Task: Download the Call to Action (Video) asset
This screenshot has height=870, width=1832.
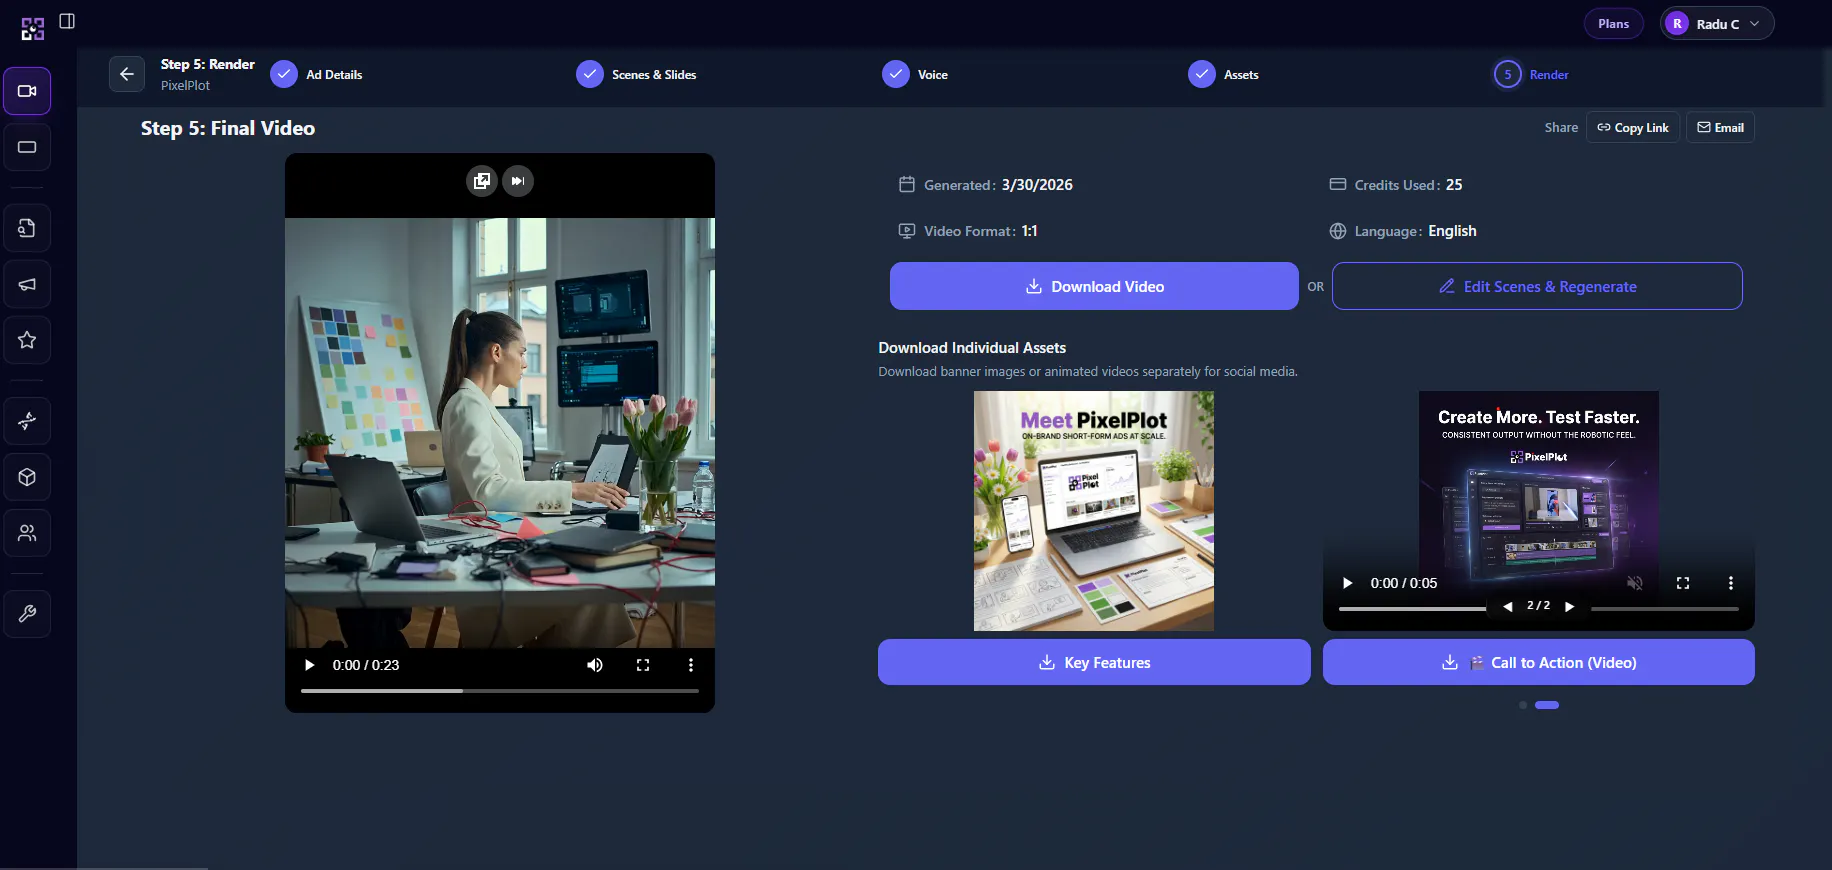Action: 1539,662
